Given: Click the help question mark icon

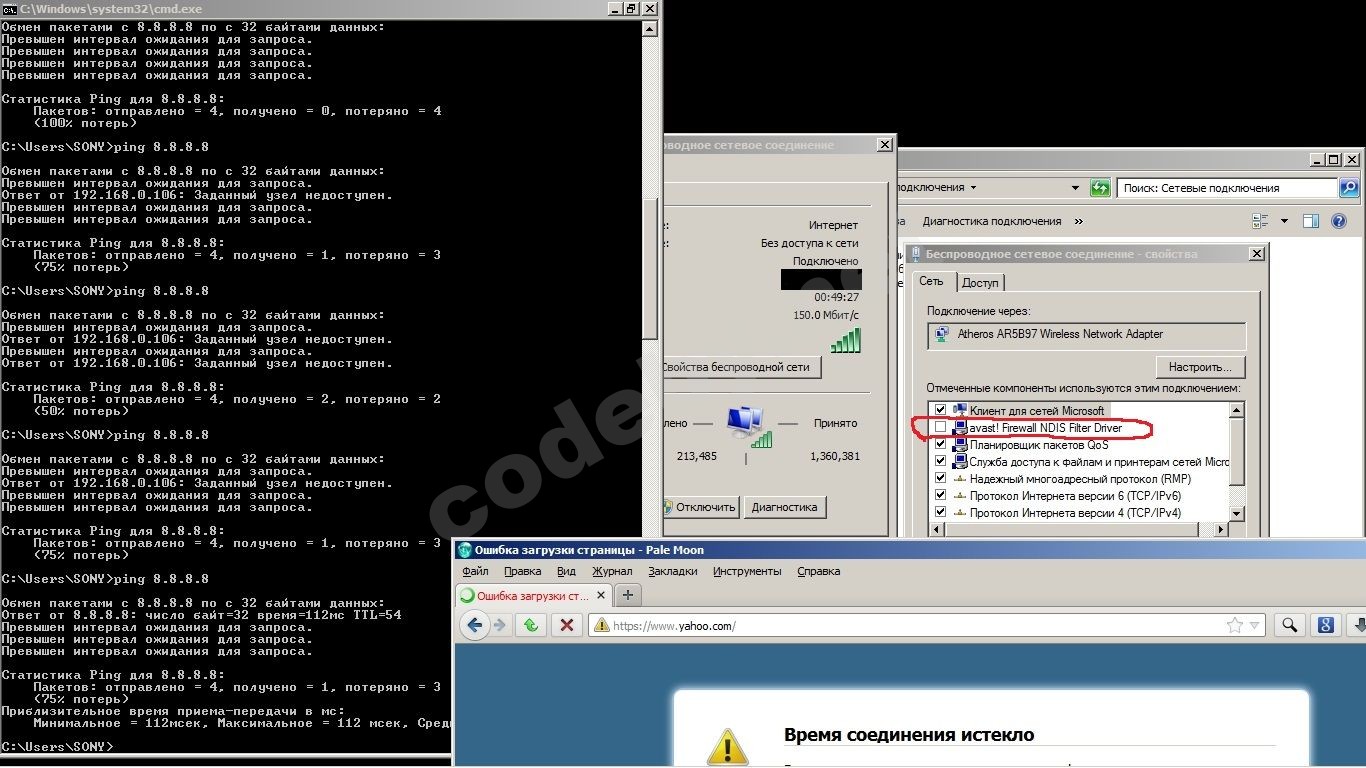Looking at the screenshot, I should 1339,221.
